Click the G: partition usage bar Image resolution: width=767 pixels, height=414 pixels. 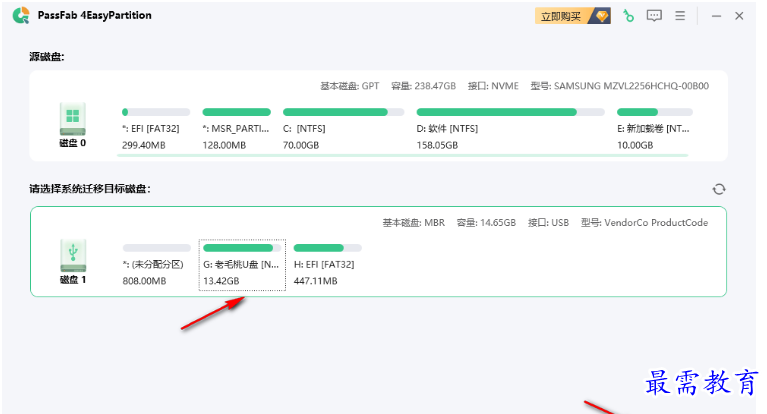click(242, 248)
